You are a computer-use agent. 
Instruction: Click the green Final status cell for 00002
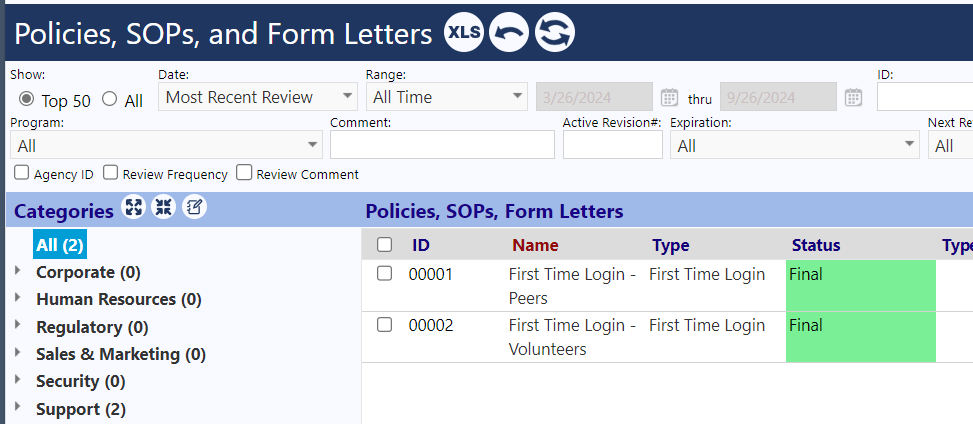click(x=861, y=337)
